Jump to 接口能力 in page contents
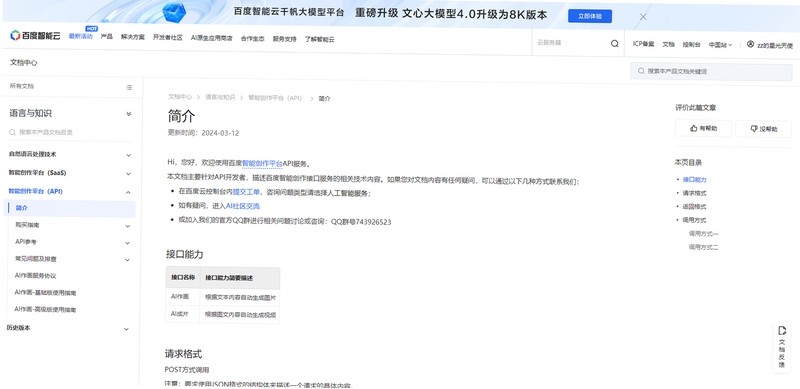The height and width of the screenshot is (389, 800). (694, 180)
